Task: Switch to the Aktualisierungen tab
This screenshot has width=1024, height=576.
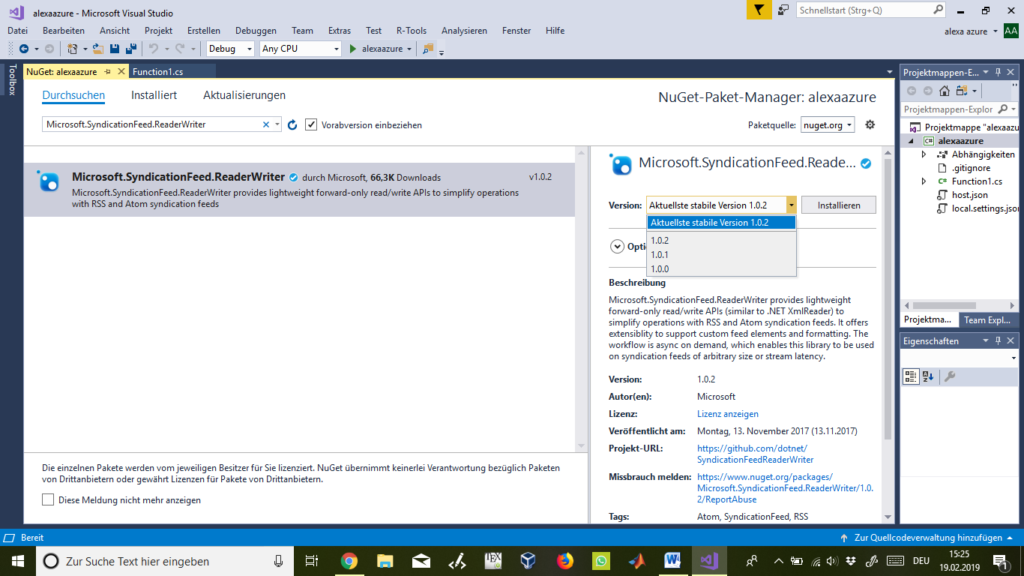Action: click(244, 95)
